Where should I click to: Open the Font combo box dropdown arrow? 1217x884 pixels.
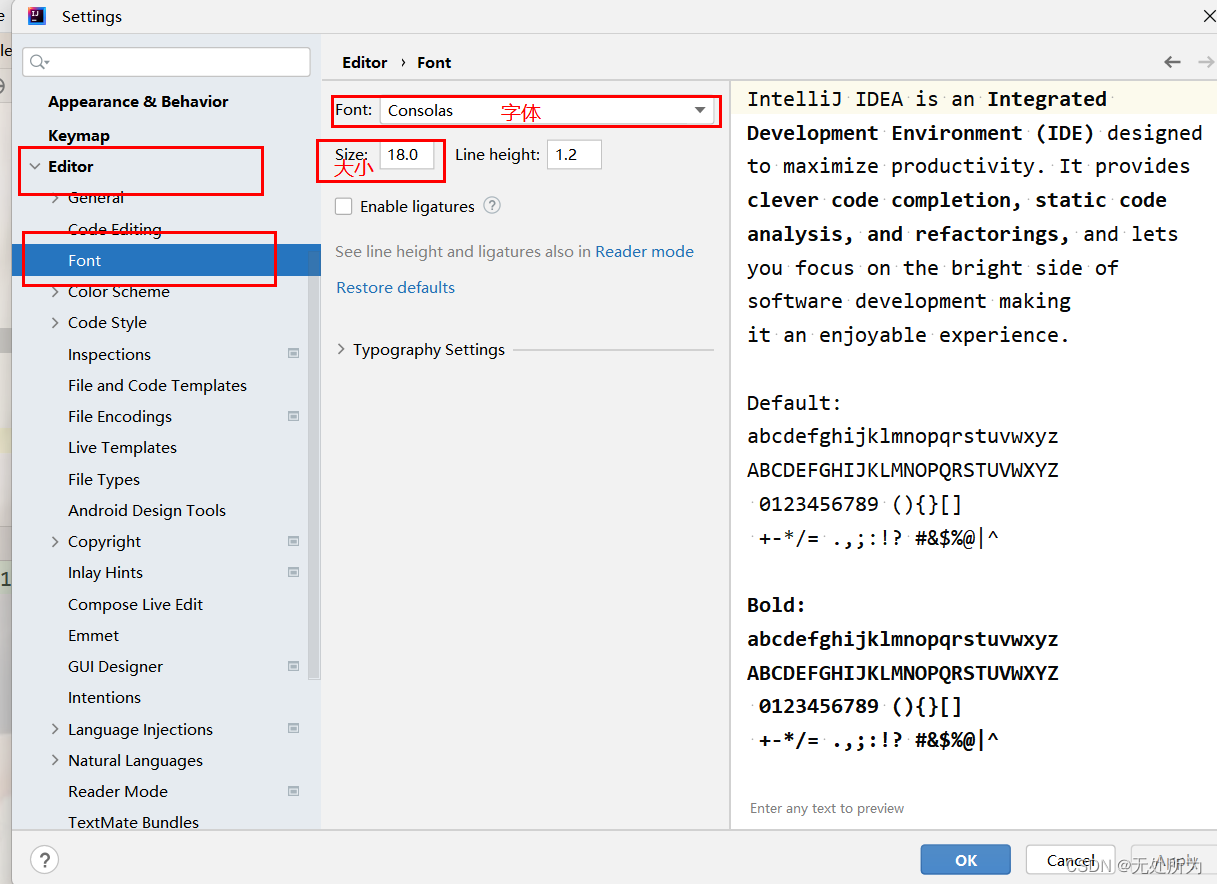click(x=700, y=110)
